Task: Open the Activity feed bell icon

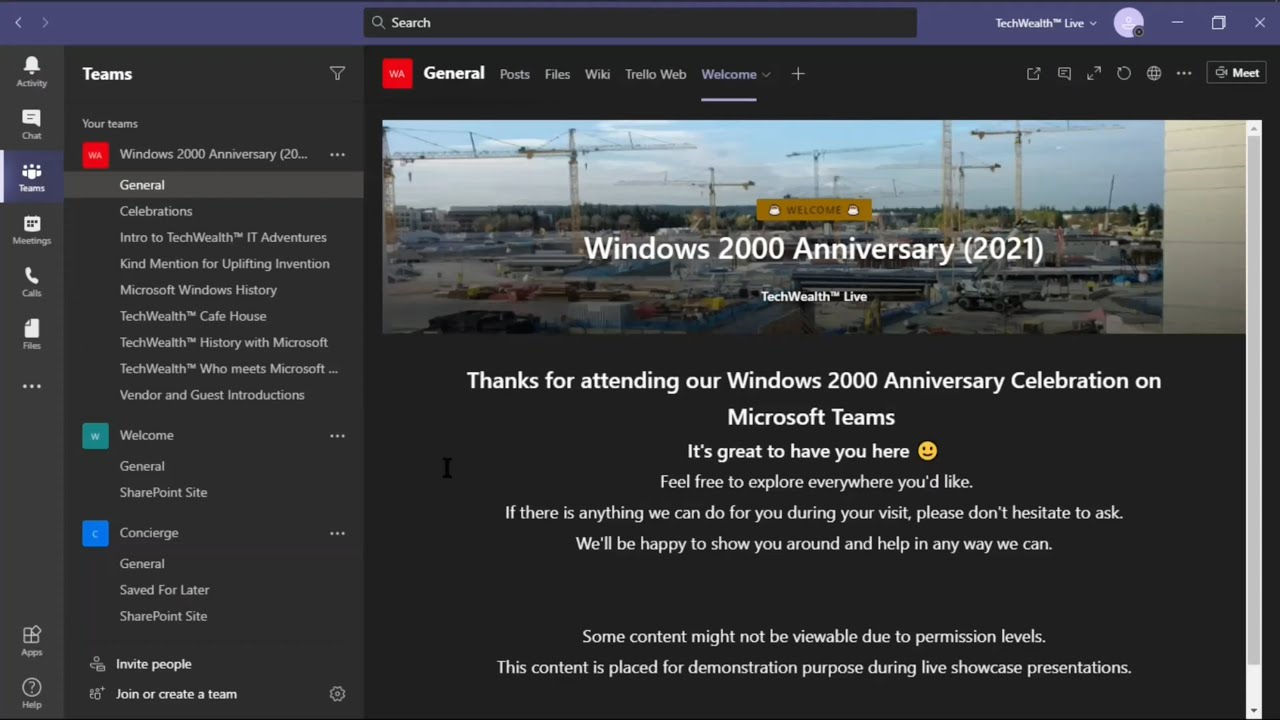Action: pyautogui.click(x=31, y=71)
